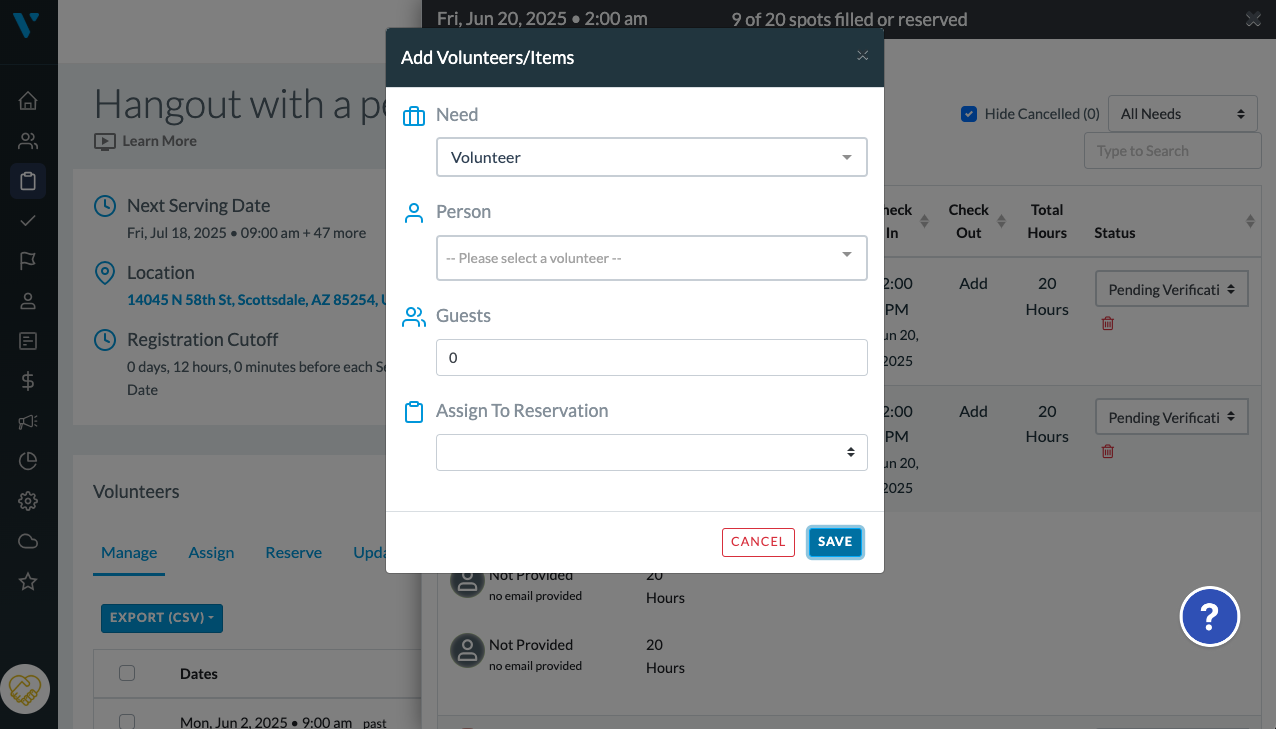
Task: Open the Person volunteer selection dropdown
Action: 652,258
